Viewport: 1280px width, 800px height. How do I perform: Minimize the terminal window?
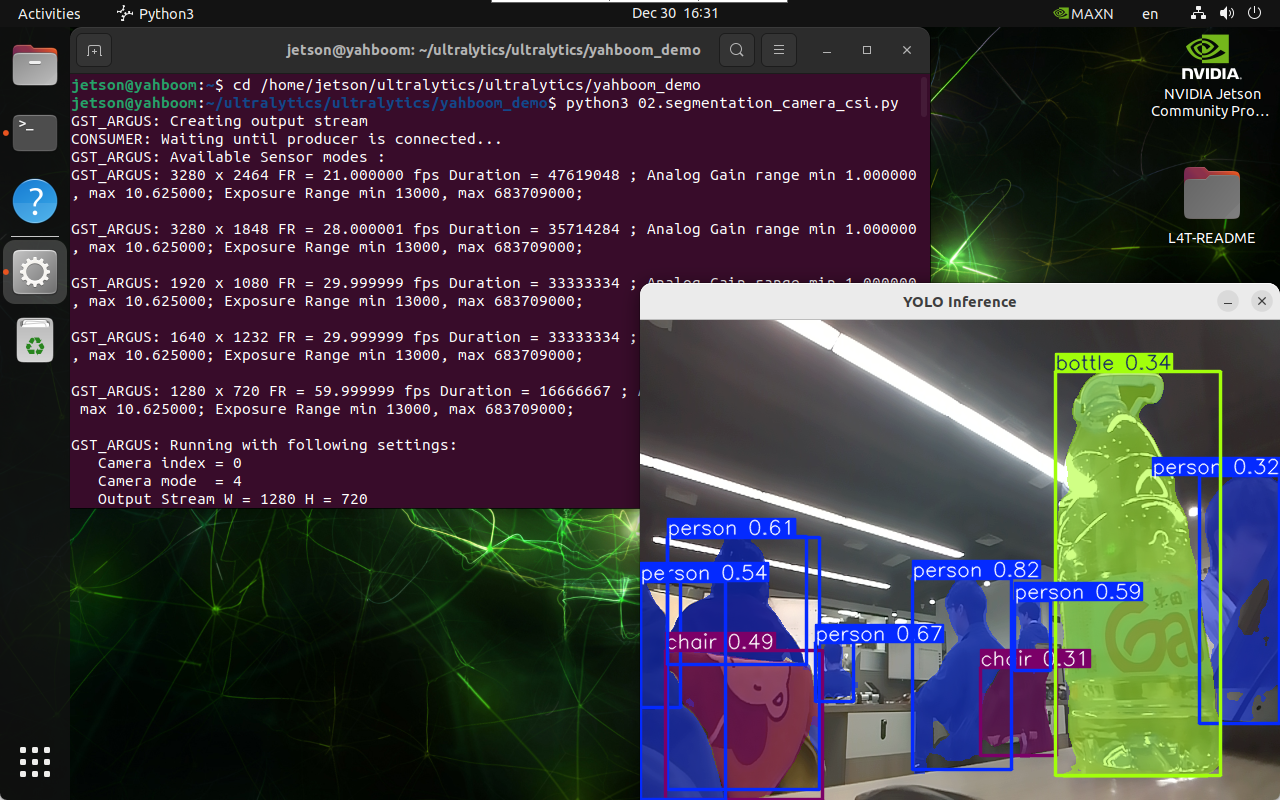coord(827,50)
